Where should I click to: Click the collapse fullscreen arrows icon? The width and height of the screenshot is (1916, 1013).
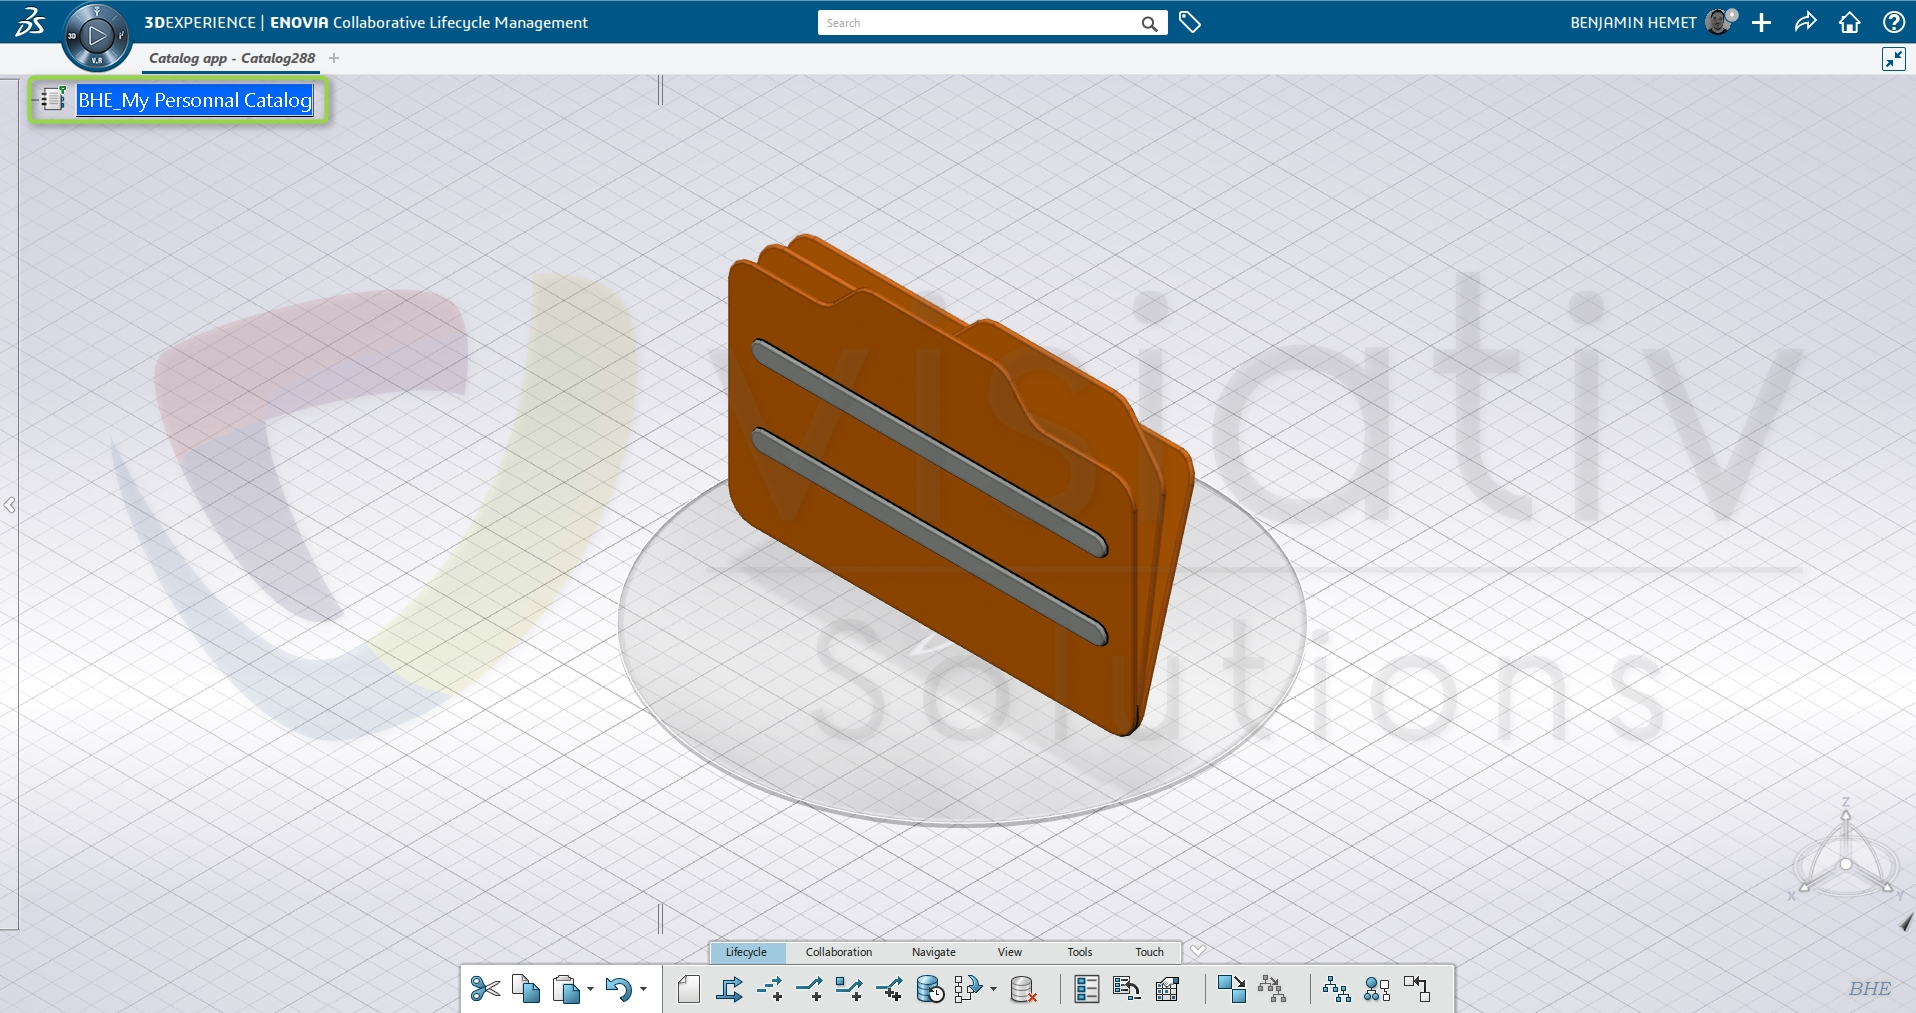point(1893,59)
